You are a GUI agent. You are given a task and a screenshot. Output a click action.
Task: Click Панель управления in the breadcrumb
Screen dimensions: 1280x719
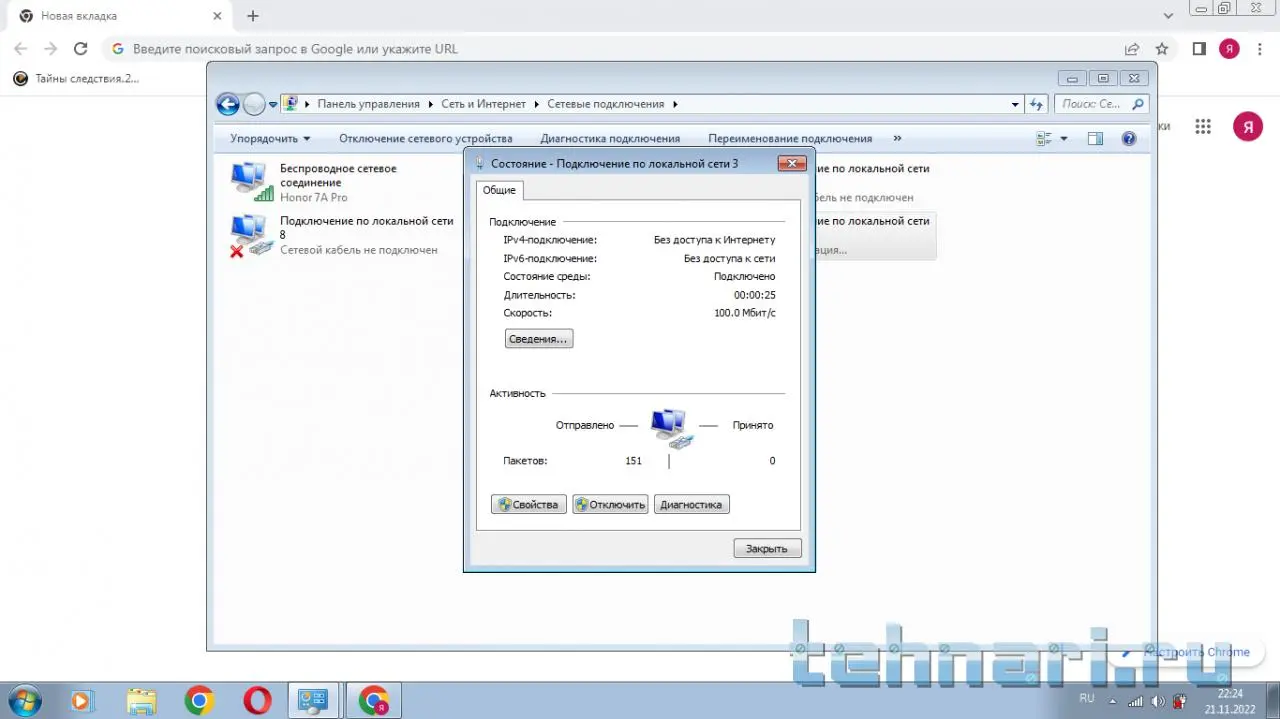(x=369, y=104)
